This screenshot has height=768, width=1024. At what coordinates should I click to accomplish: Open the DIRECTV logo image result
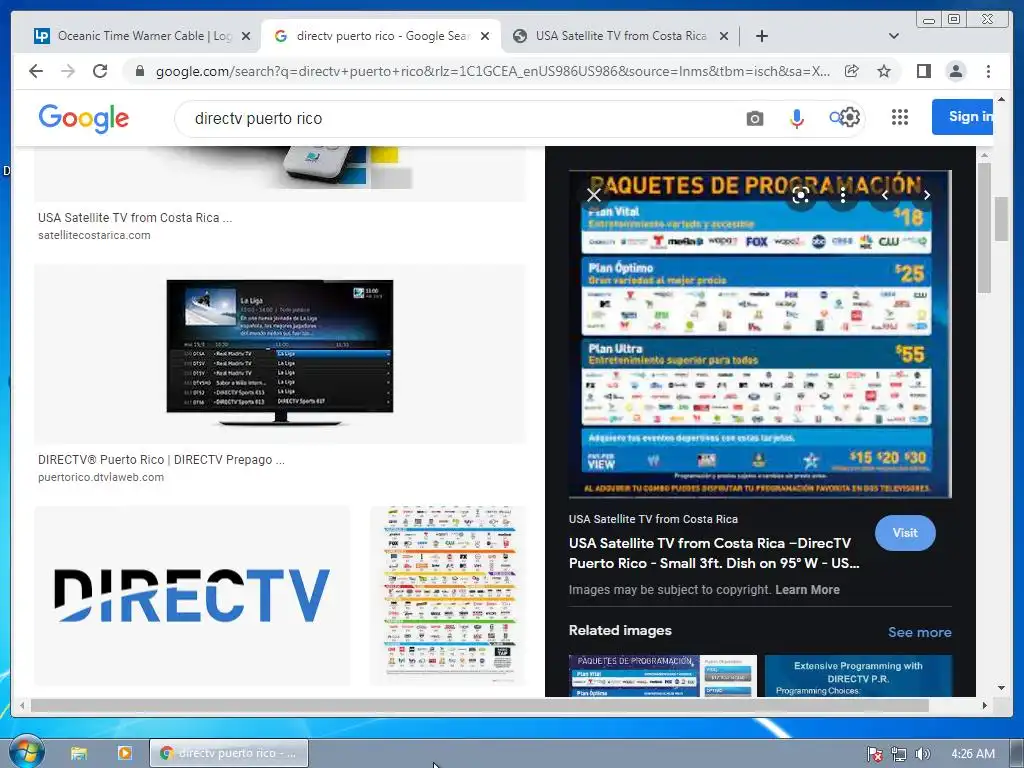point(192,595)
